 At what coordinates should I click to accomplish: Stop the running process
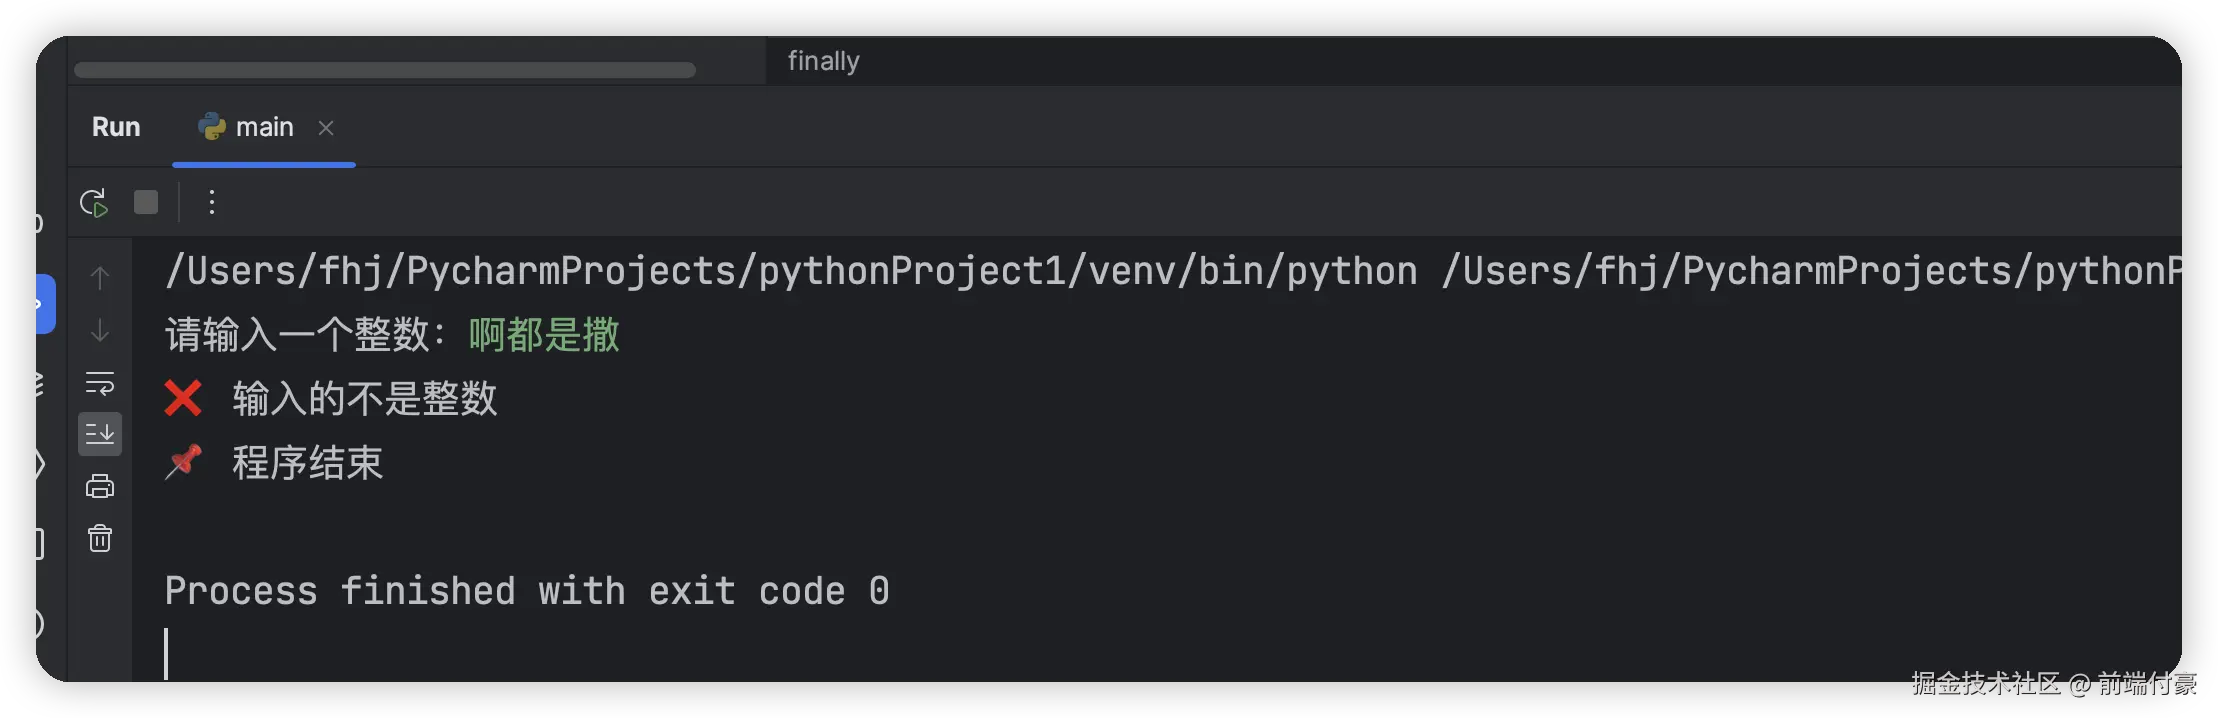pyautogui.click(x=146, y=203)
